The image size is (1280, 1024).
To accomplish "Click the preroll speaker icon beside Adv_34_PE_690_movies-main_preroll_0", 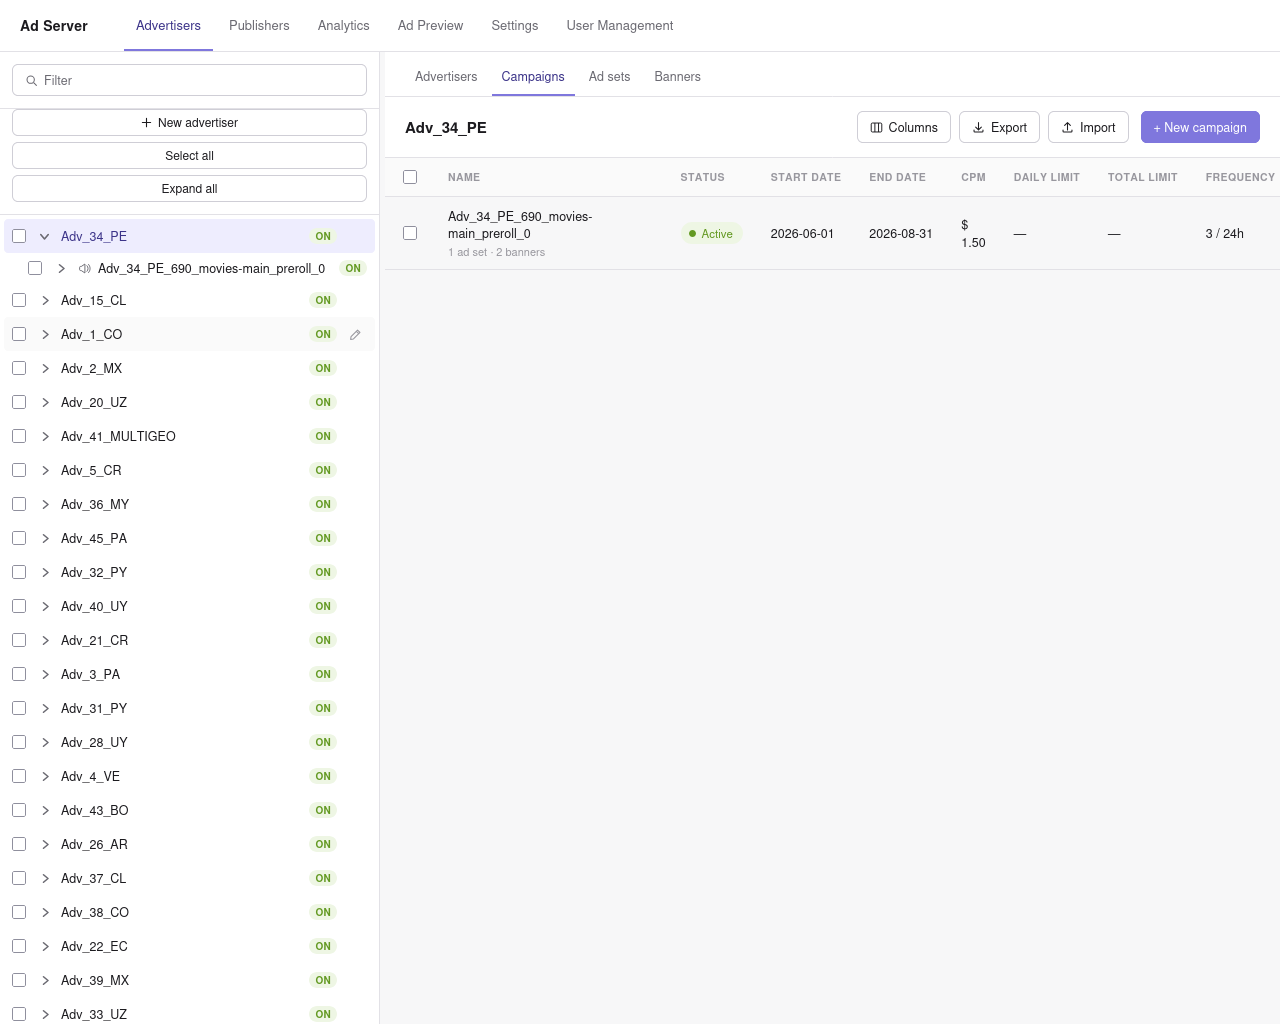I will coord(85,269).
